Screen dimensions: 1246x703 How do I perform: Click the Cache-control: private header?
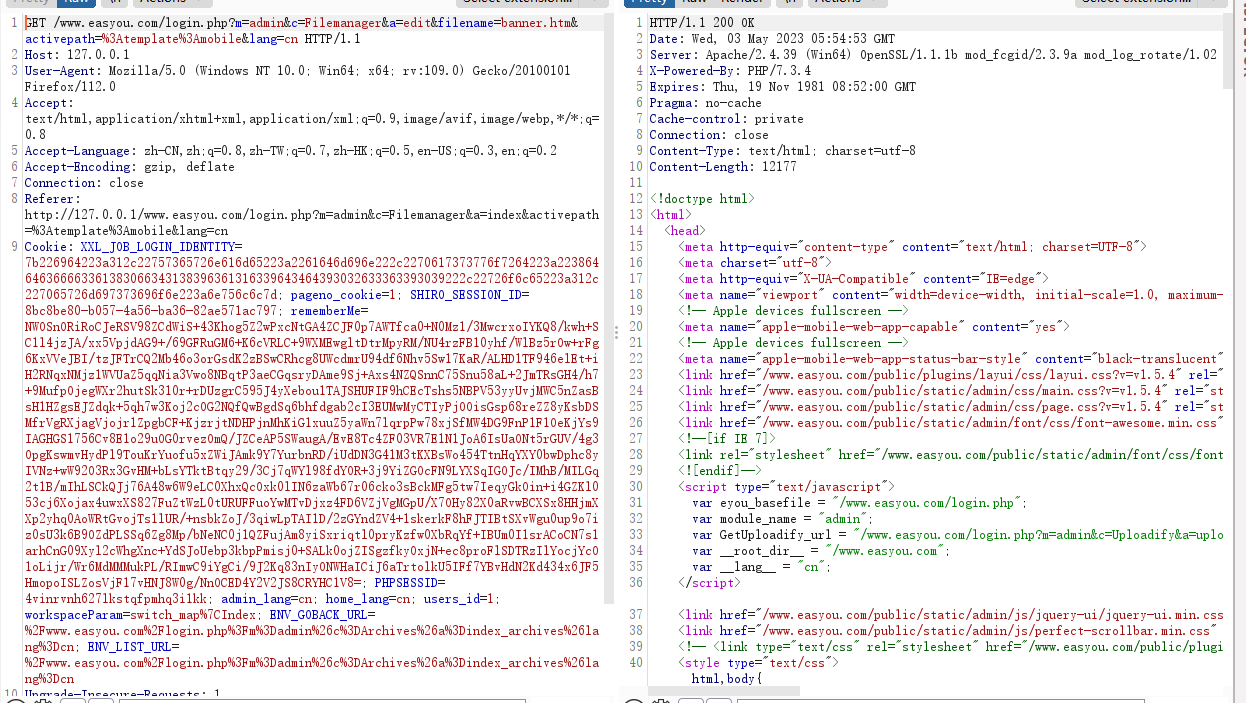click(726, 118)
